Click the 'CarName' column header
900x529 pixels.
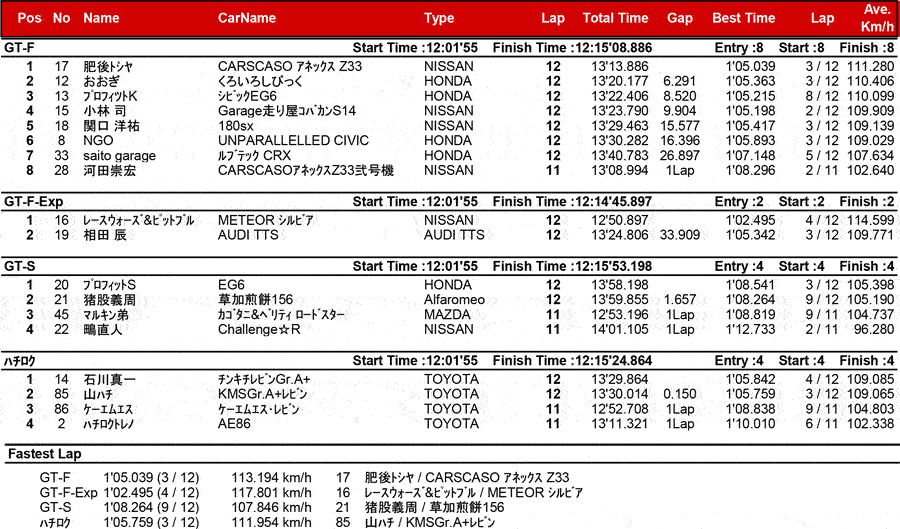point(247,18)
